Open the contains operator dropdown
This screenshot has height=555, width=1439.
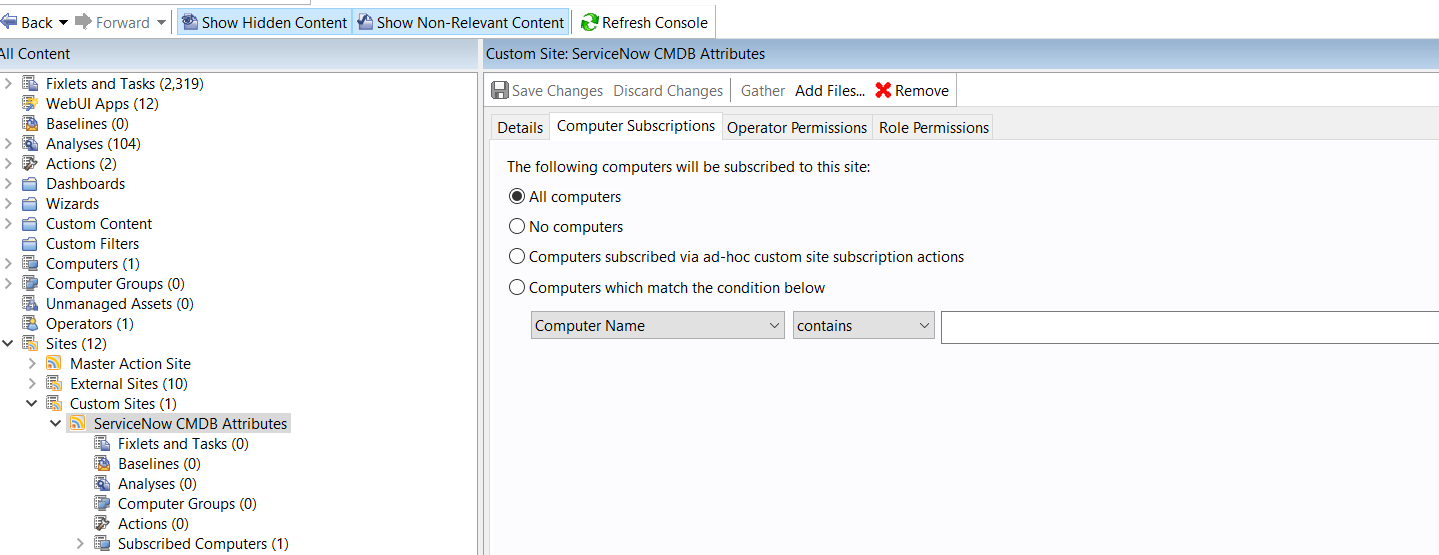click(864, 326)
